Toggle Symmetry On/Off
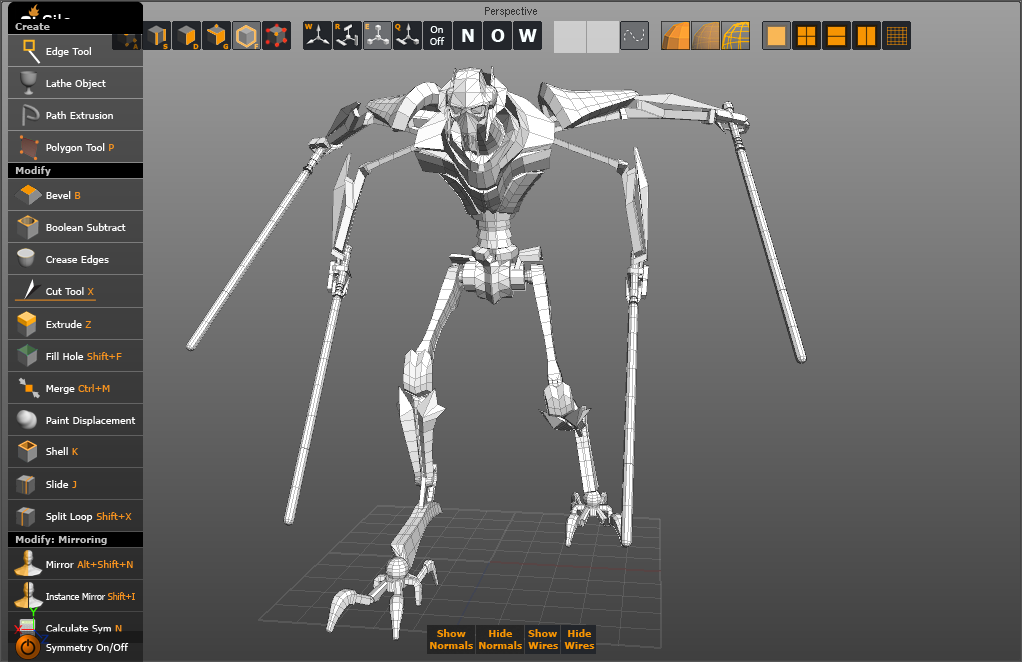This screenshot has height=662, width=1022. (x=75, y=647)
